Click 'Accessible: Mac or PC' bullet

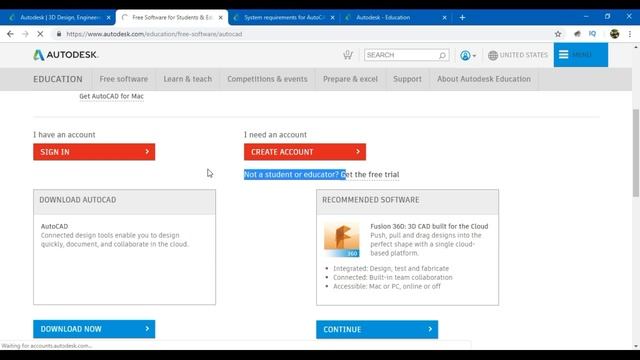coord(387,287)
